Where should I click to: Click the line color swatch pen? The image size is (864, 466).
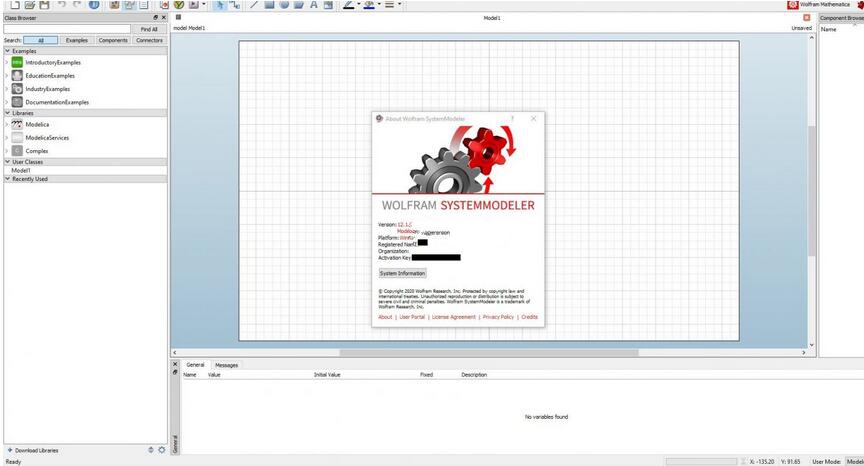tap(349, 4)
